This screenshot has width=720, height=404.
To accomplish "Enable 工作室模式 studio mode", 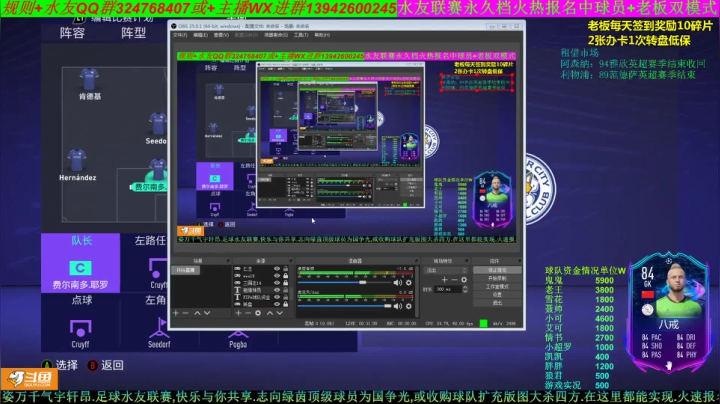I will [497, 286].
